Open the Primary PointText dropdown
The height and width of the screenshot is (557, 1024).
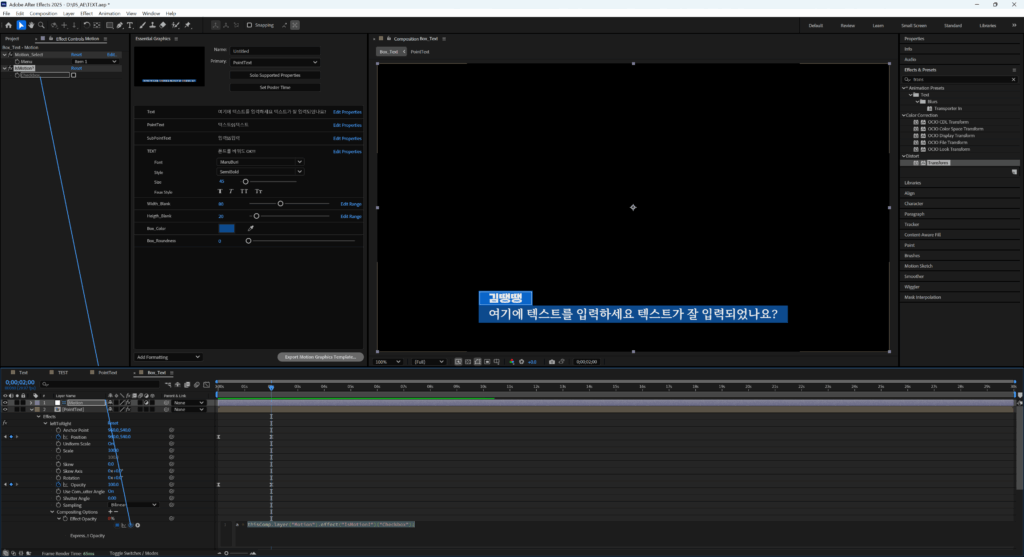[x=275, y=62]
